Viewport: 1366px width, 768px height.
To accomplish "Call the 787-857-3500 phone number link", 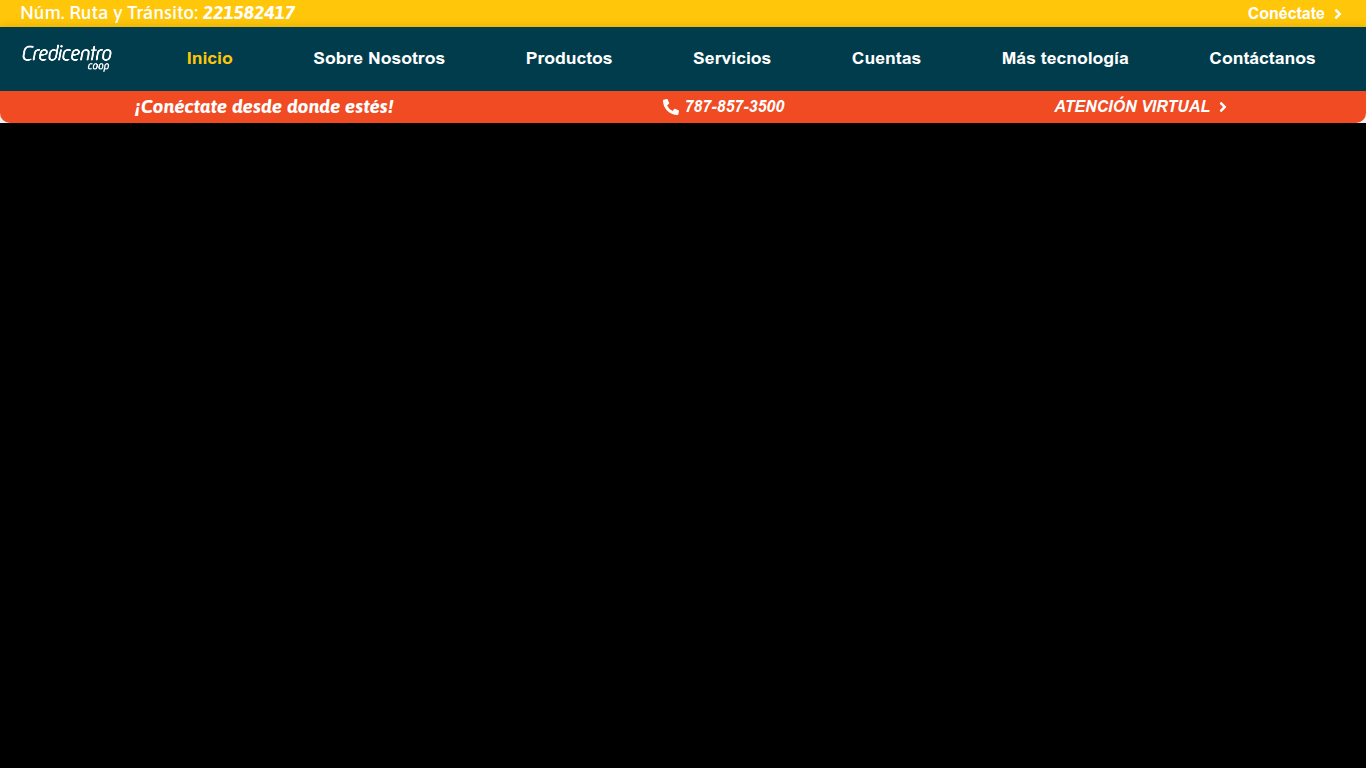I will pos(724,106).
